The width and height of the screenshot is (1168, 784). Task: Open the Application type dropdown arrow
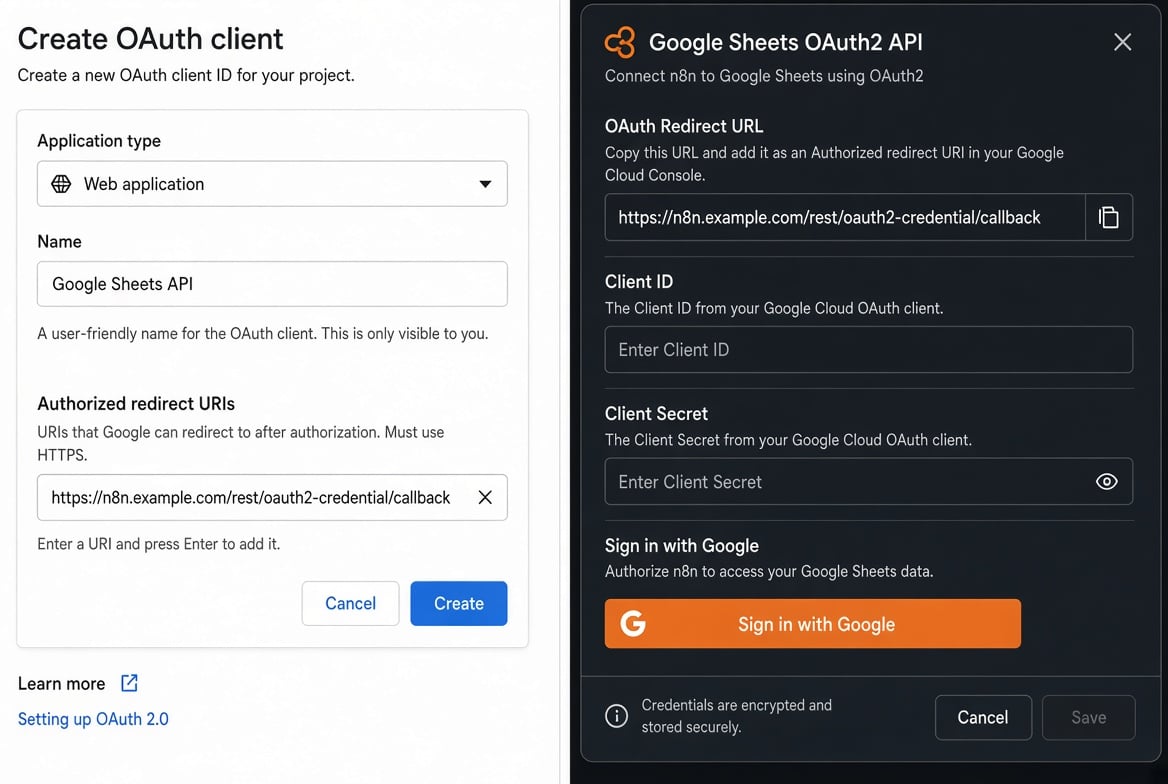(485, 184)
